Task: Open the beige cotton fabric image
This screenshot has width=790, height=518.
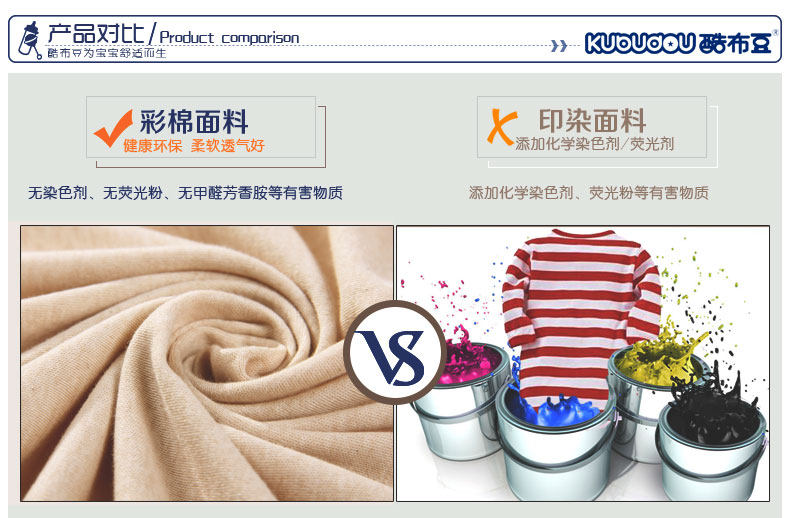Action: pos(207,363)
